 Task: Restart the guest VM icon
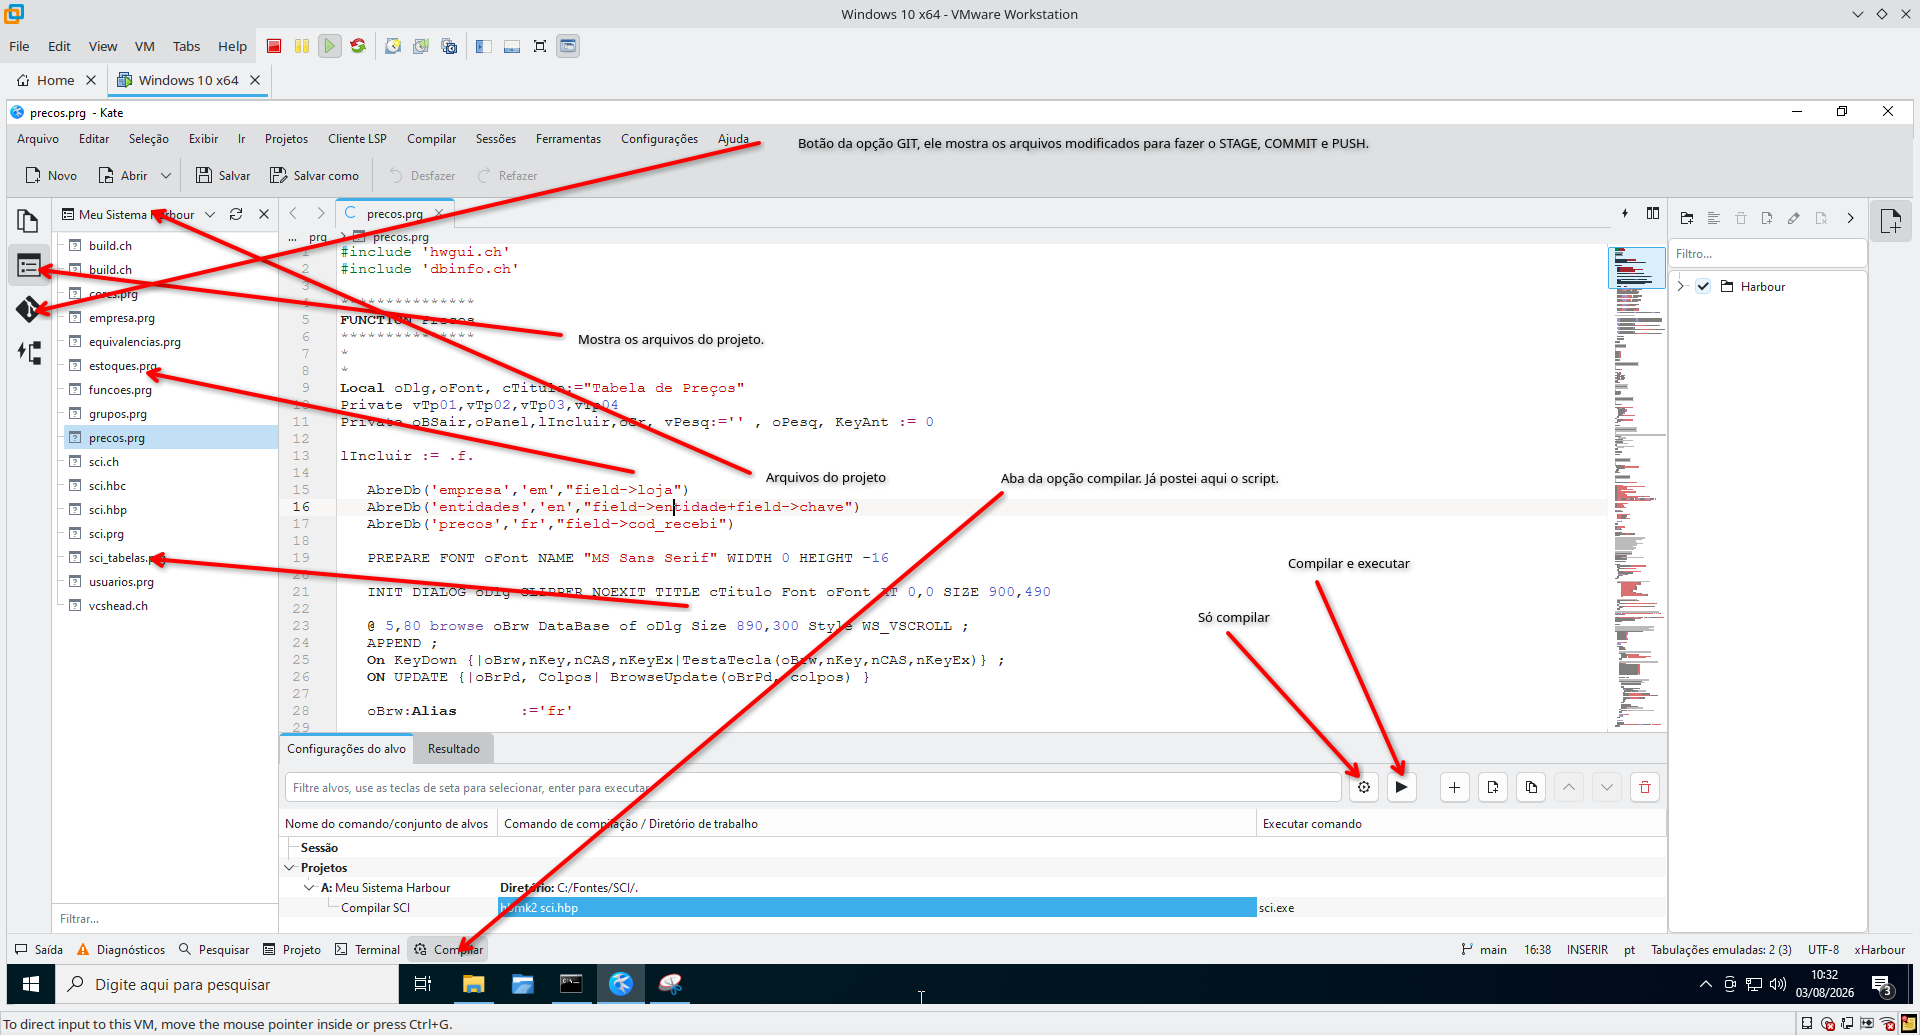[358, 46]
